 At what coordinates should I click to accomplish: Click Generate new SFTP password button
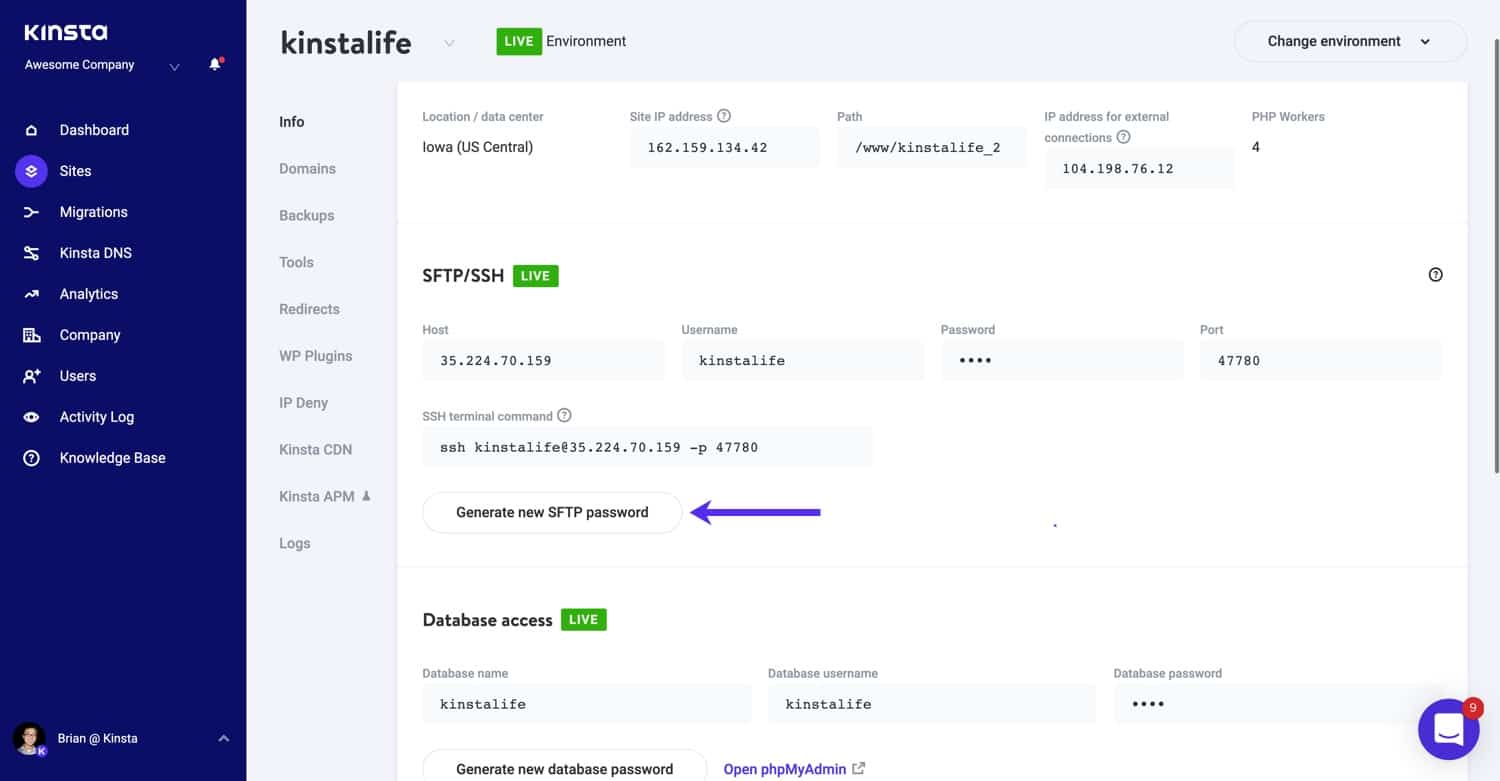coord(552,512)
